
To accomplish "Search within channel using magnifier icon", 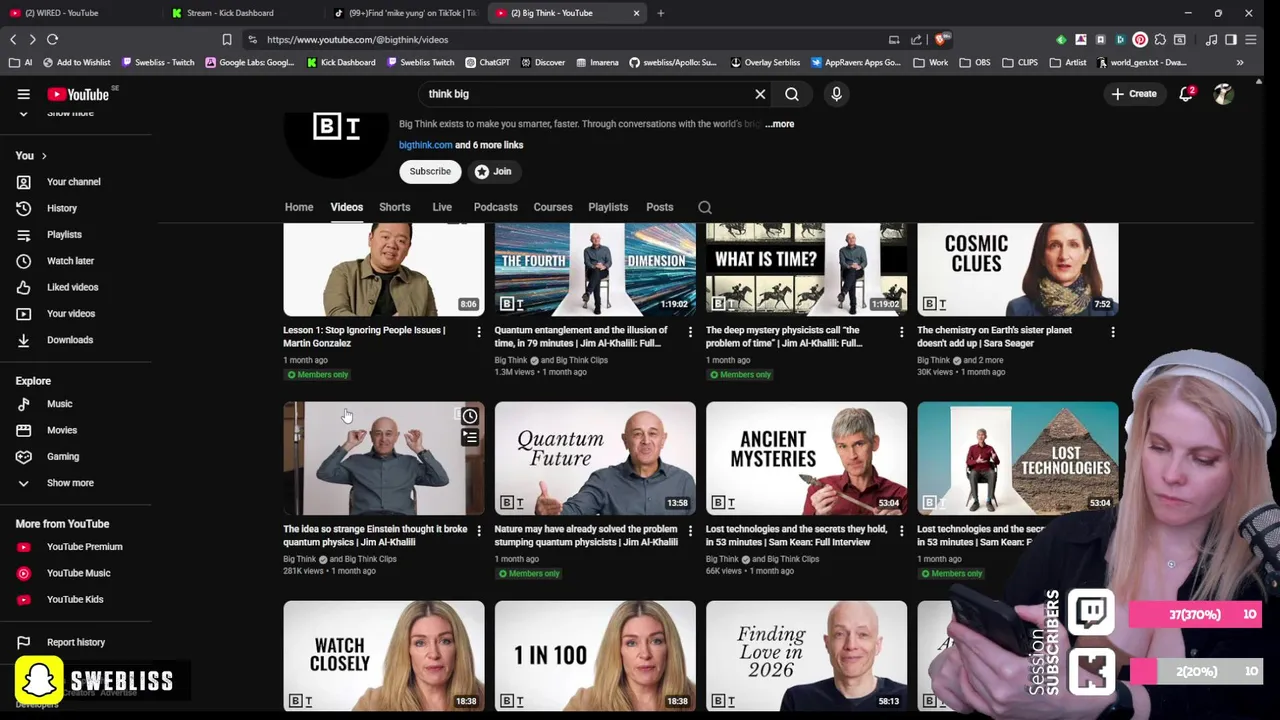I will 705,207.
